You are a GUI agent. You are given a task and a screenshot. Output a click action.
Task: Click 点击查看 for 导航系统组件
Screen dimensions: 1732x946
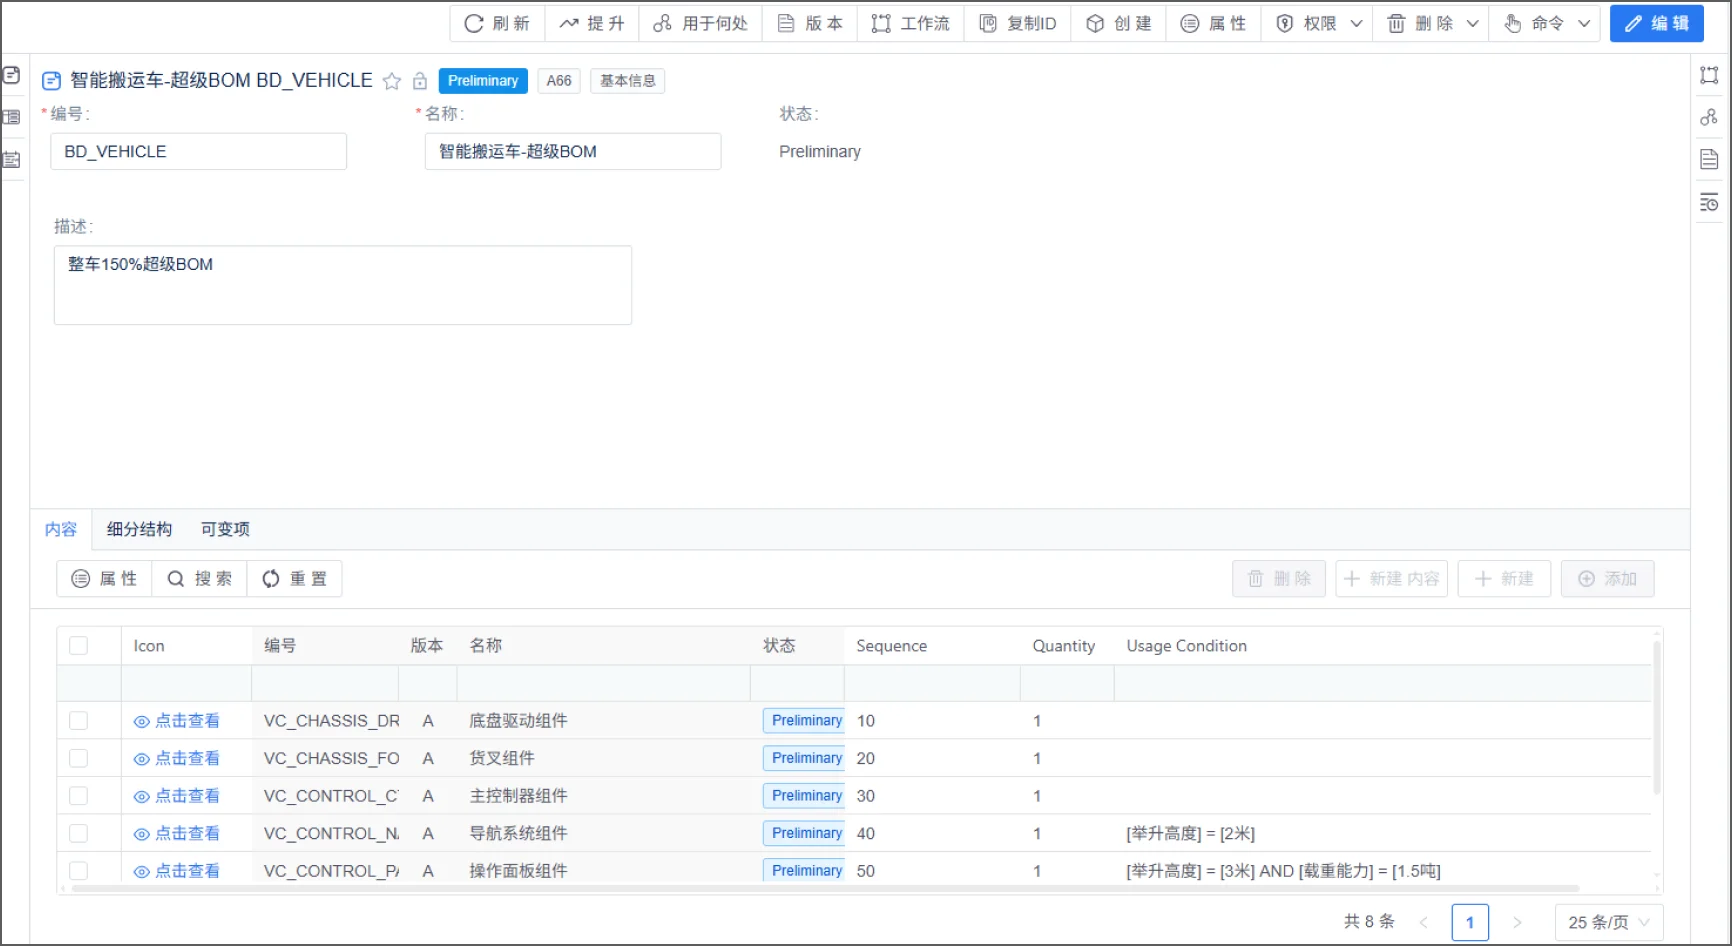177,833
